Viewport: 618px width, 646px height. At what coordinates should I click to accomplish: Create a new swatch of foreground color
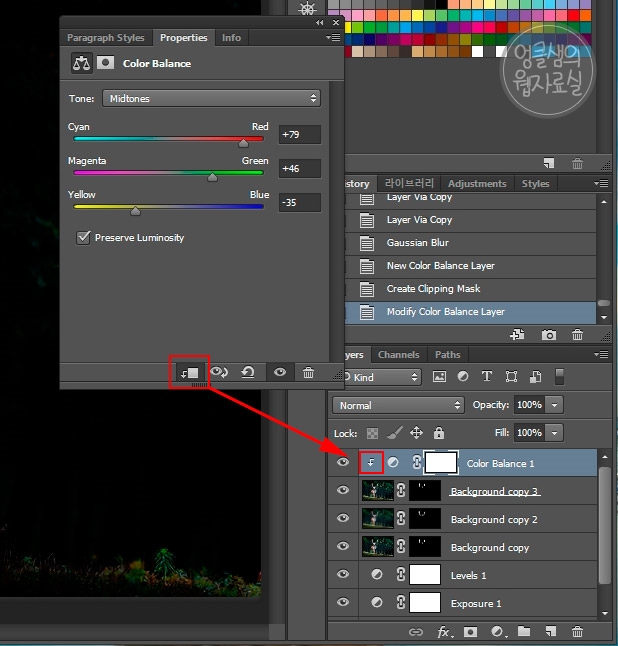[549, 163]
